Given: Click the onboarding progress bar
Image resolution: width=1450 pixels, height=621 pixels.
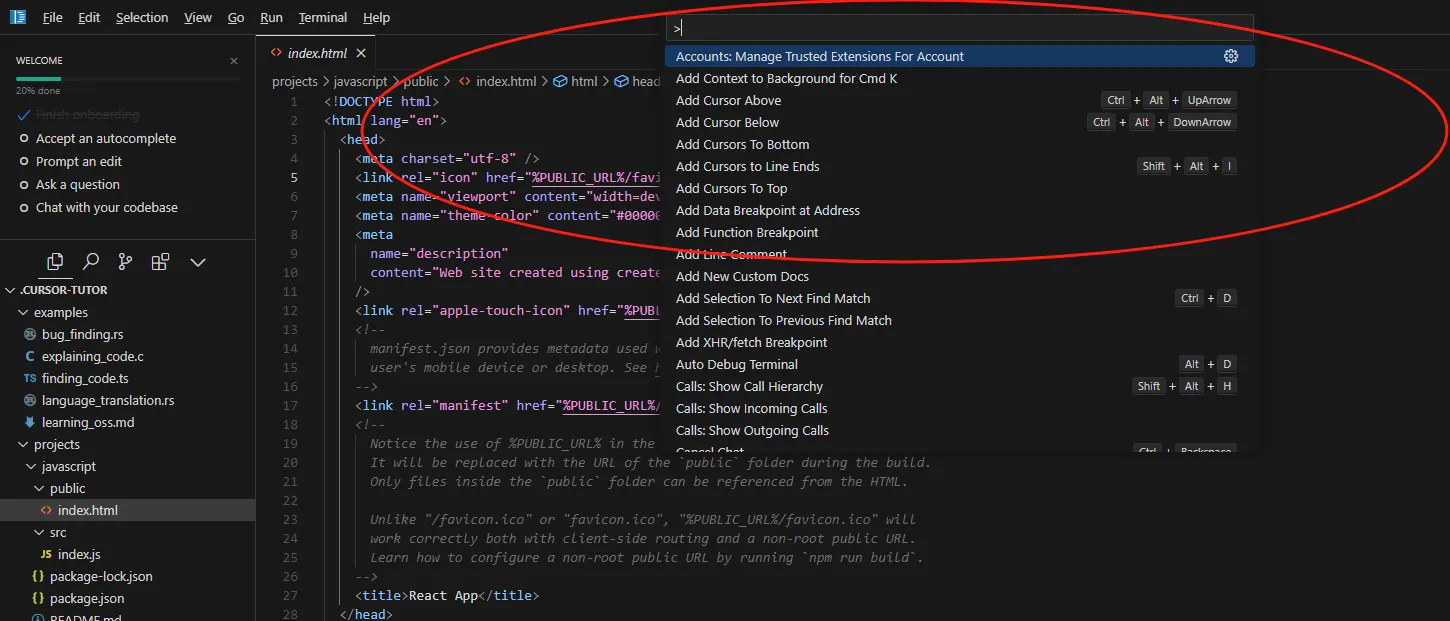Looking at the screenshot, I should click(127, 78).
